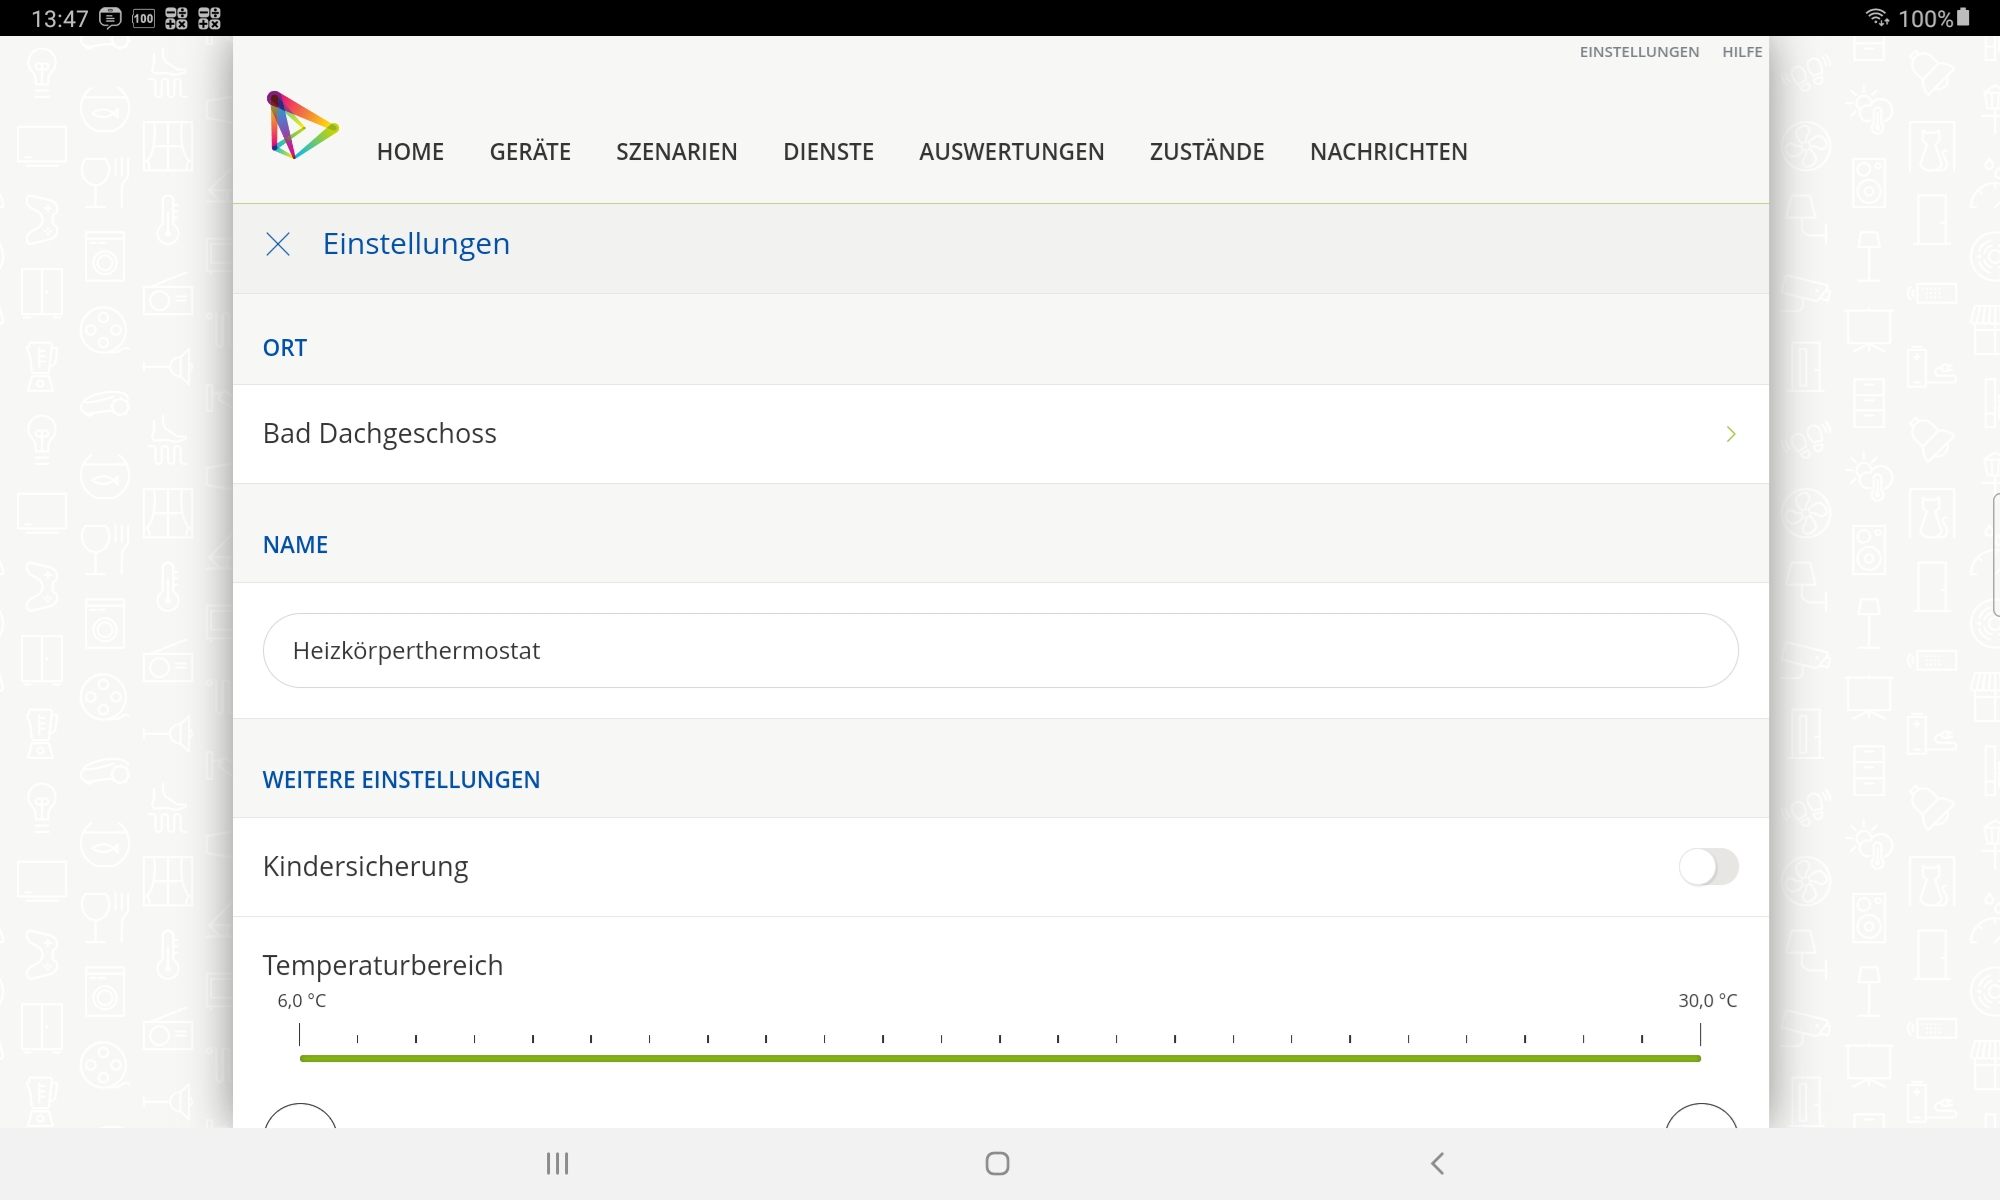Tap the Wi-Fi icon in status bar
2000x1200 pixels.
point(1876,18)
